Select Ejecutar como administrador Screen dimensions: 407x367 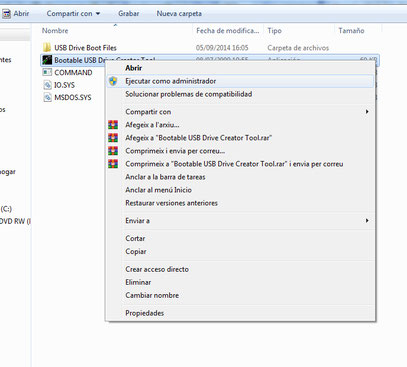pos(240,81)
